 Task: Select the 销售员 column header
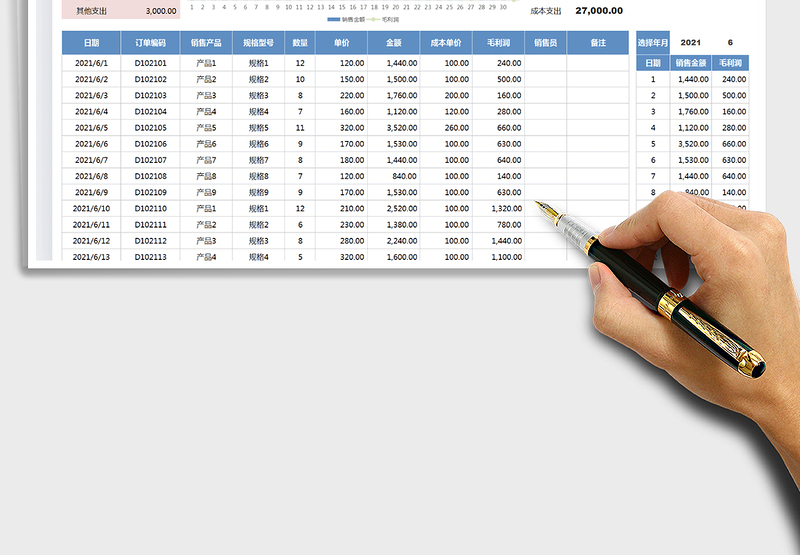point(545,43)
